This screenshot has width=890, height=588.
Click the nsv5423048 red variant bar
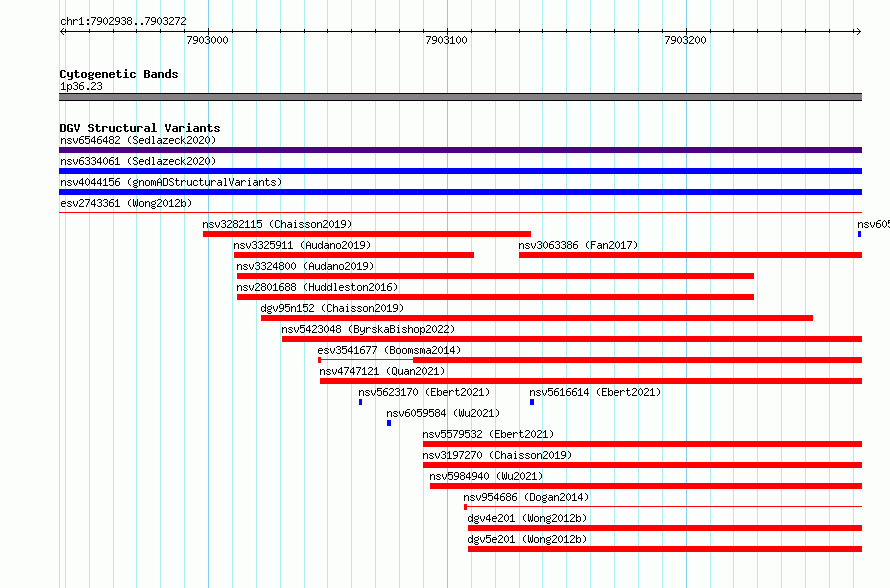572,339
